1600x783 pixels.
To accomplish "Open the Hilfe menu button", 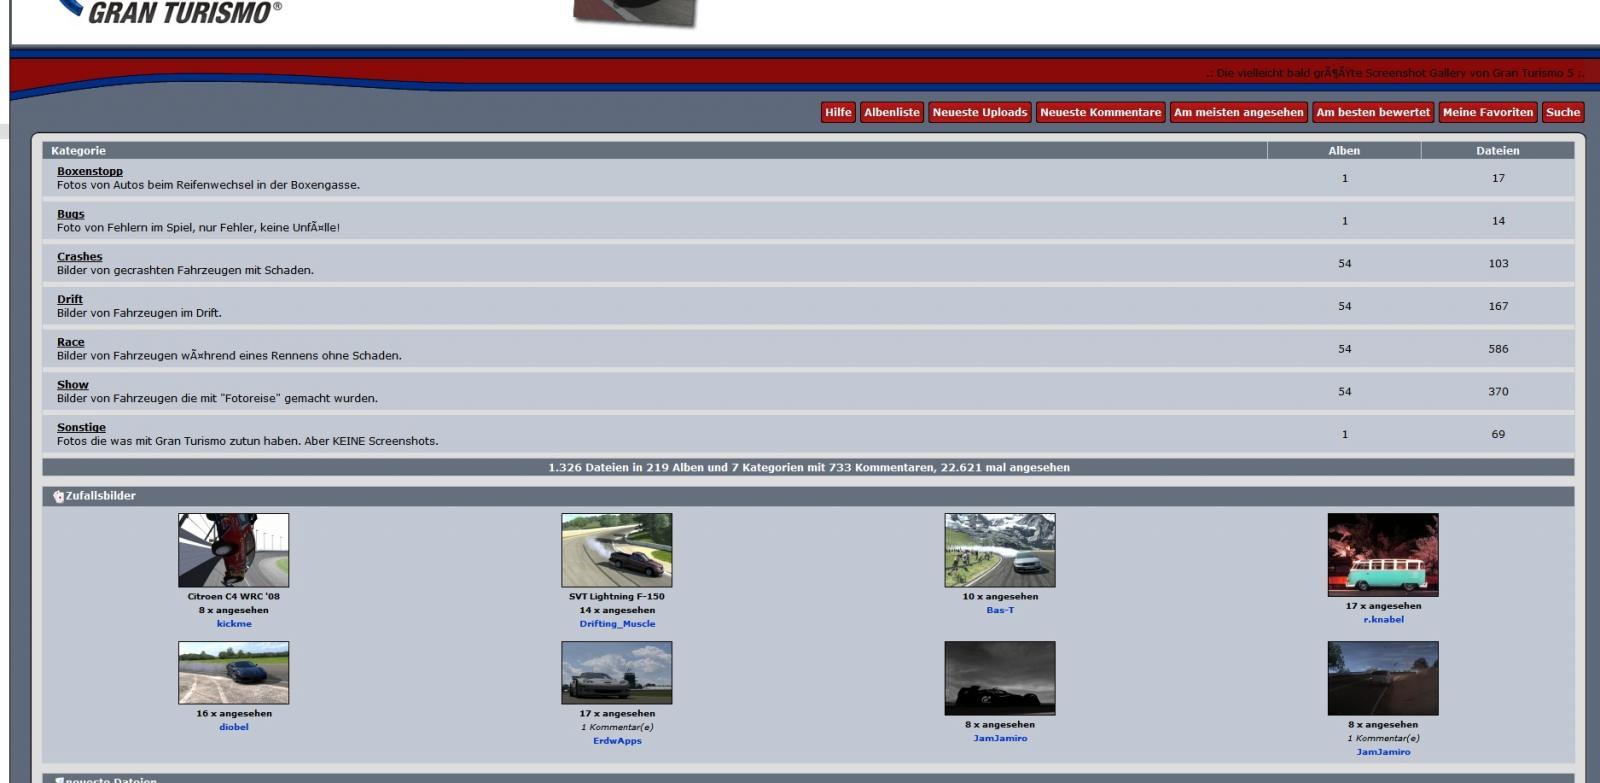I will coord(838,113).
